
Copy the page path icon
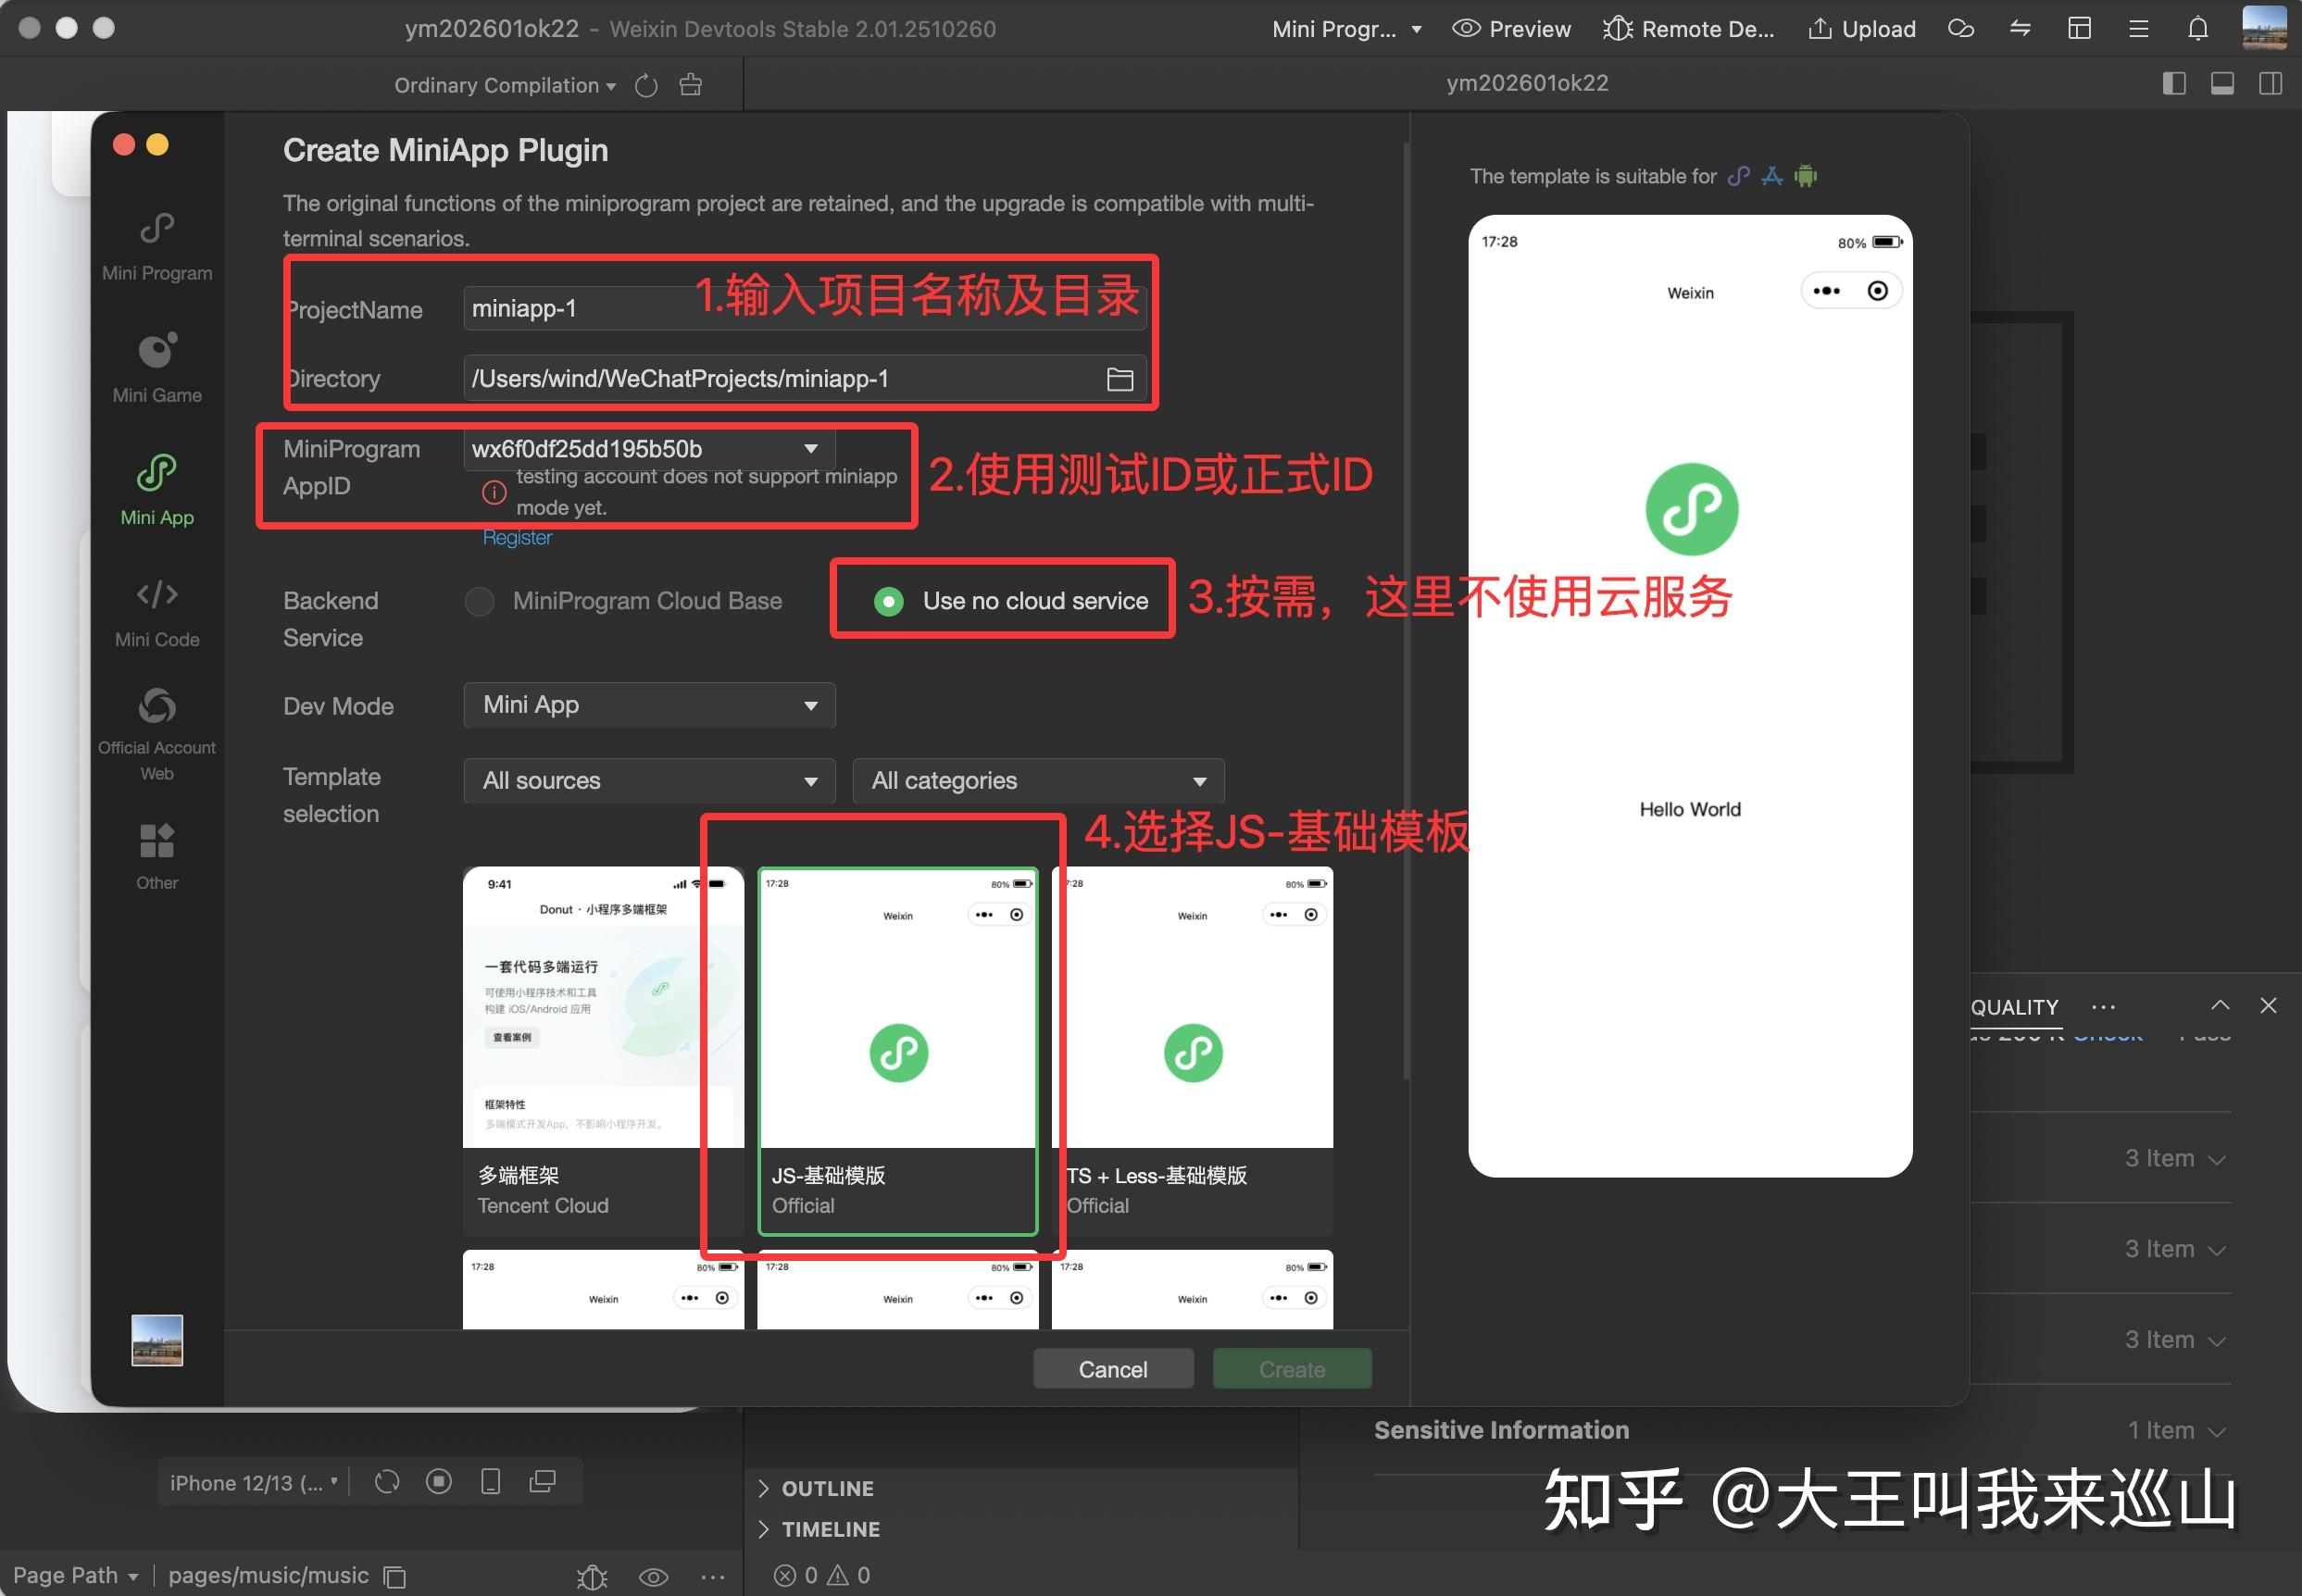[x=395, y=1577]
